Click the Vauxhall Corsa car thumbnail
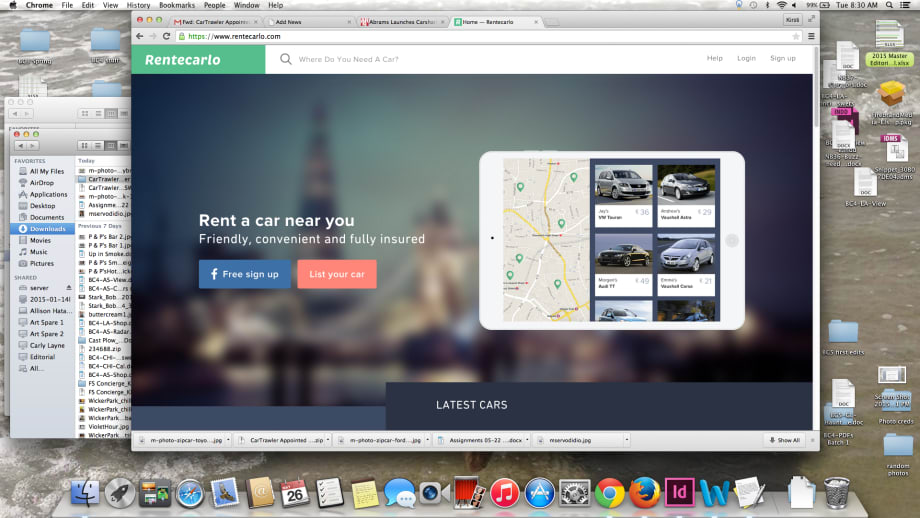 point(686,254)
